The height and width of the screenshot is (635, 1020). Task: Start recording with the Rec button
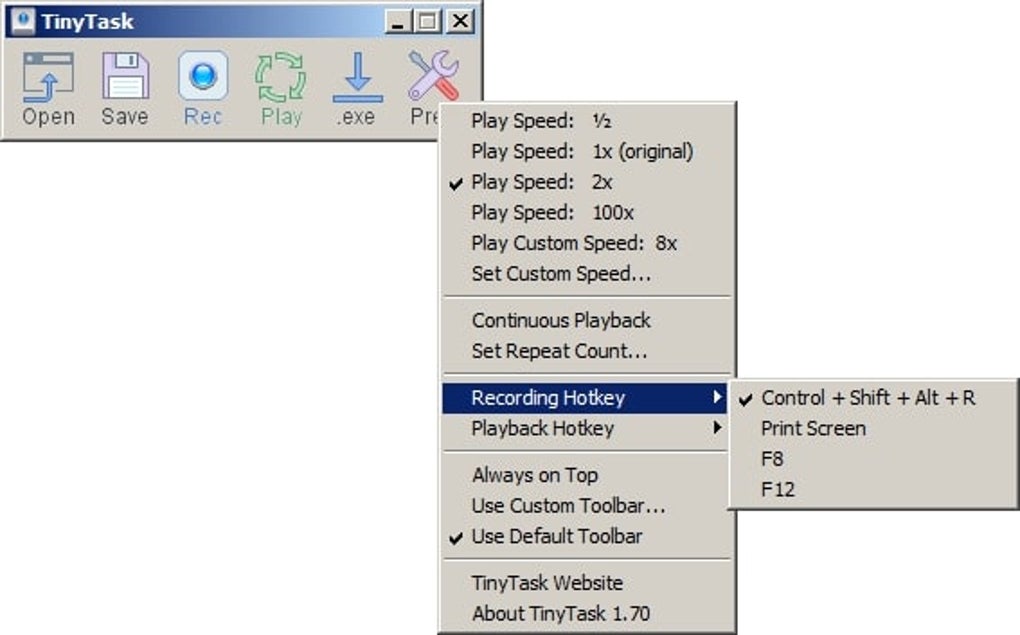(x=203, y=80)
